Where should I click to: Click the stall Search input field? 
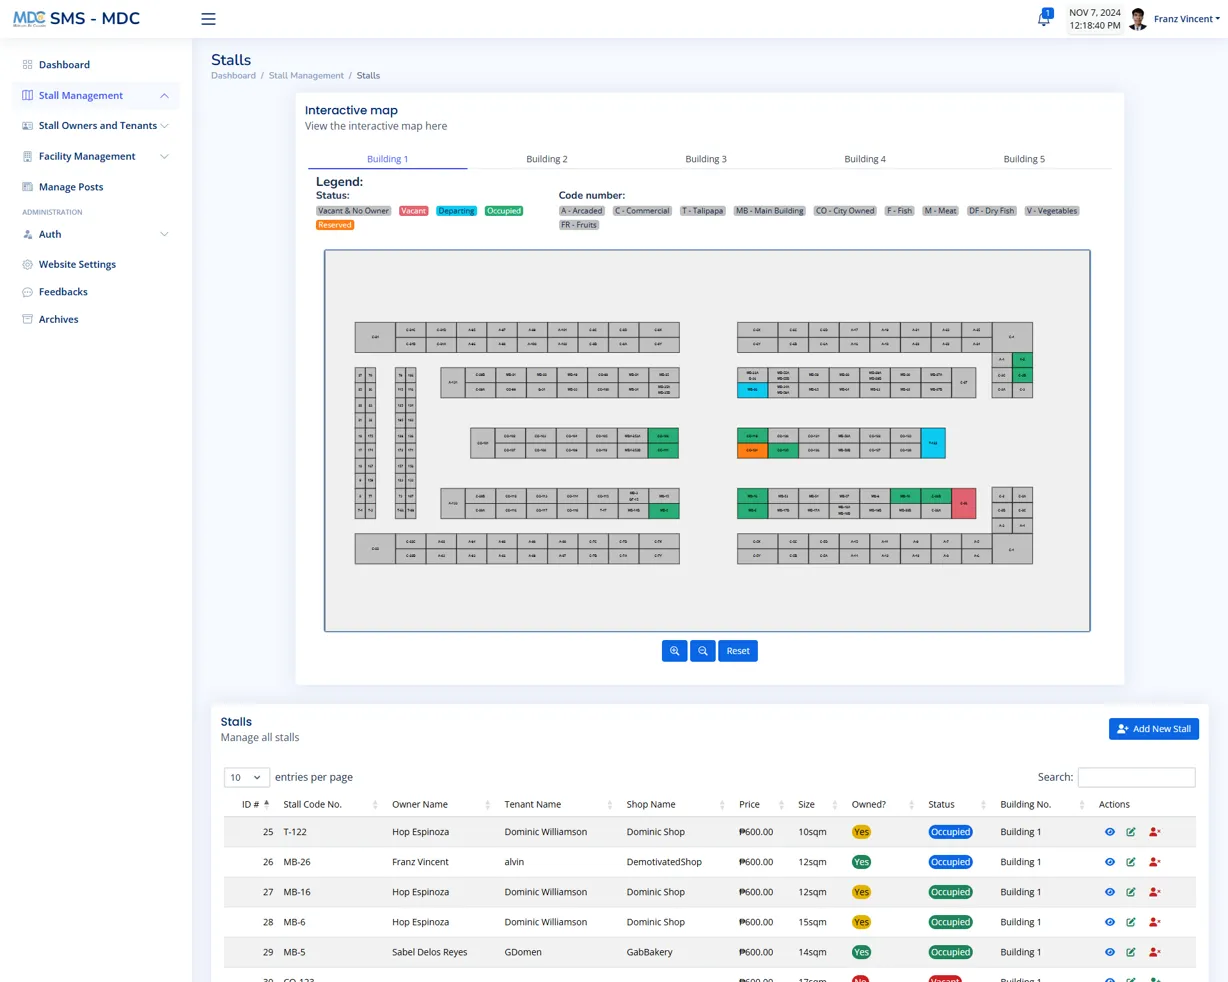pyautogui.click(x=1136, y=777)
